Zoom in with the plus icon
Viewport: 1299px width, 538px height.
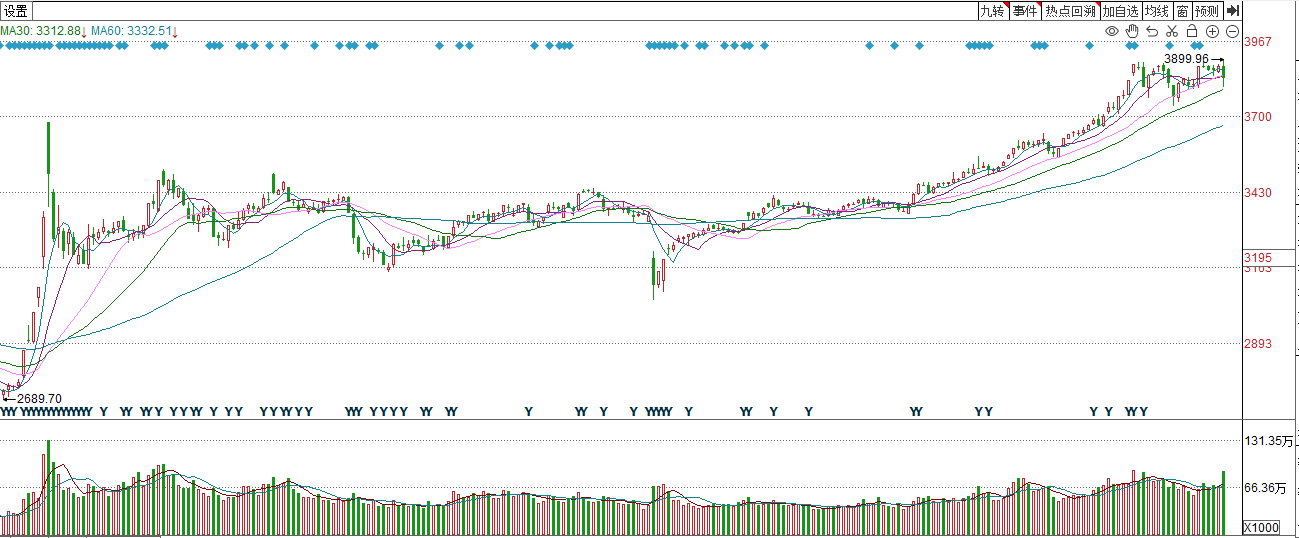pyautogui.click(x=1212, y=32)
